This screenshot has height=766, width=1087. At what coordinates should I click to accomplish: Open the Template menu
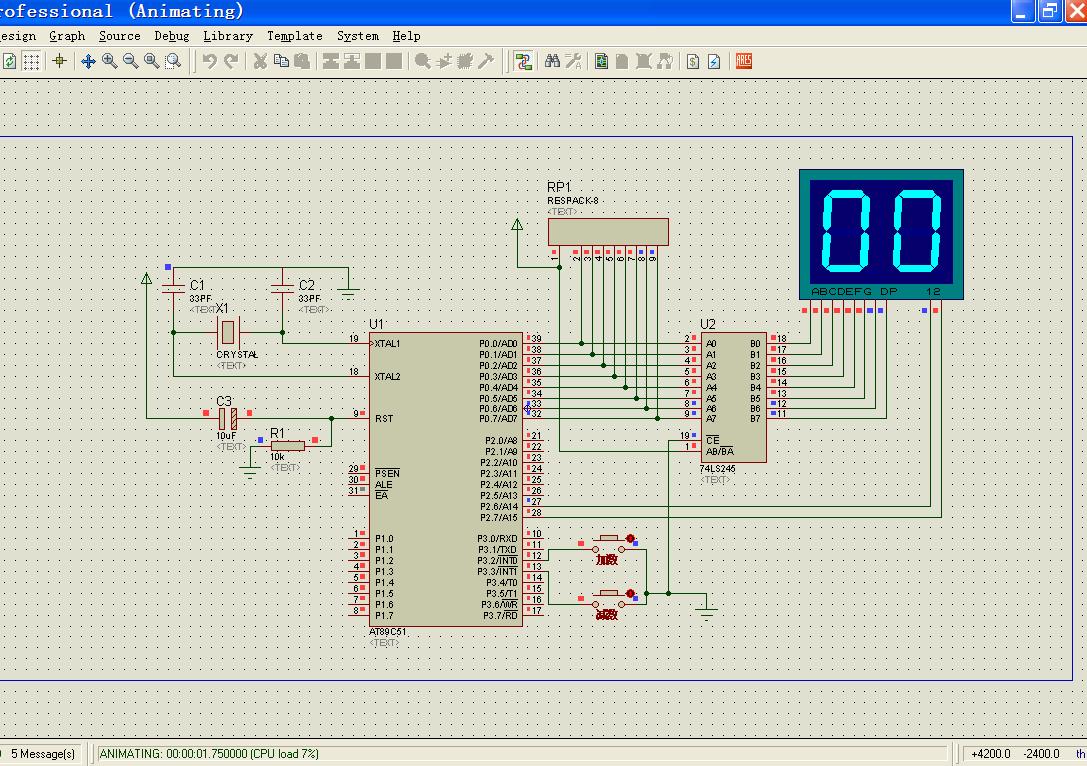click(295, 36)
